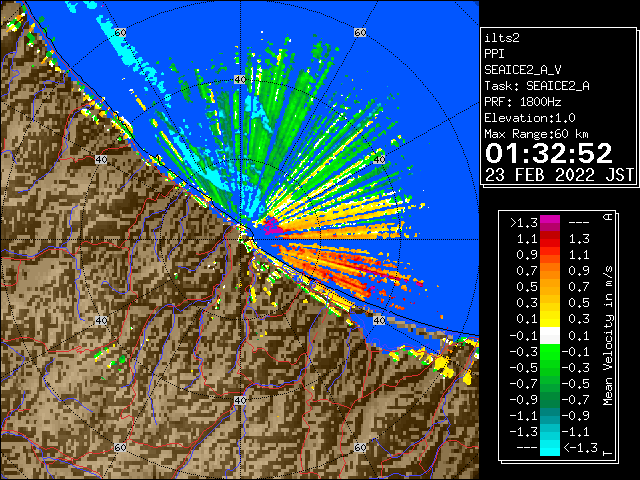Select the date "23 FEB 2022 JST"
This screenshot has height=480, width=640.
(559, 175)
